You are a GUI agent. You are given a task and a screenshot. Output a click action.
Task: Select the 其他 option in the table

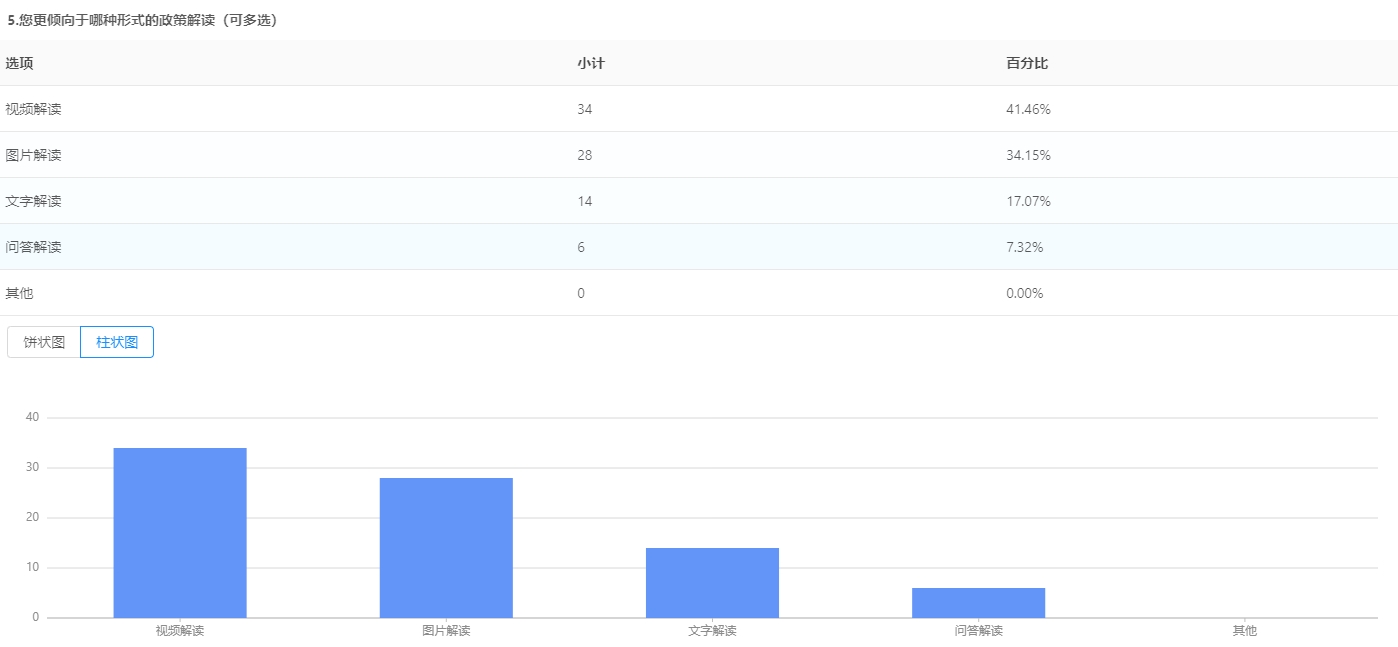point(19,293)
